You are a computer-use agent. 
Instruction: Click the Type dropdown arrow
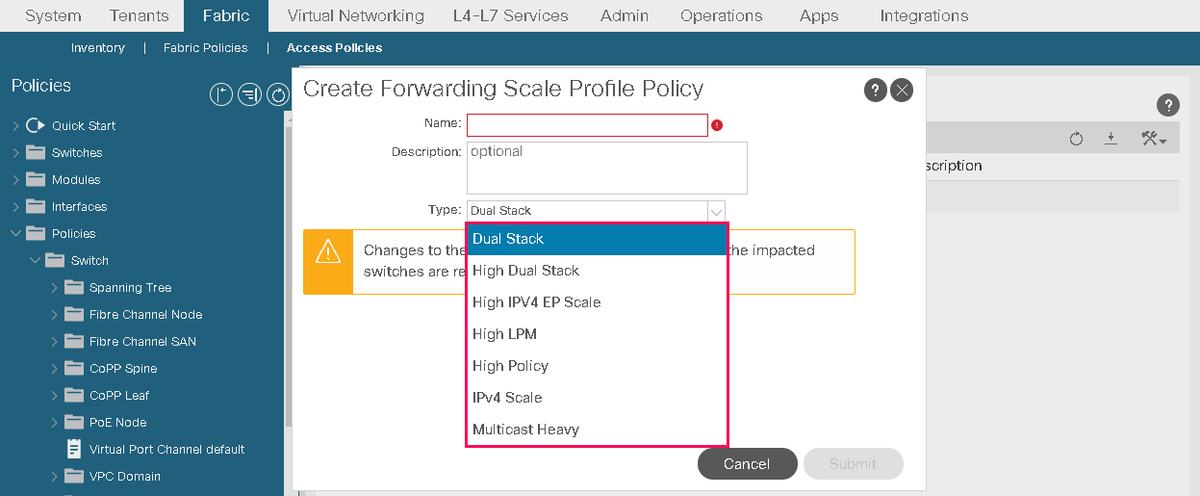(716, 211)
